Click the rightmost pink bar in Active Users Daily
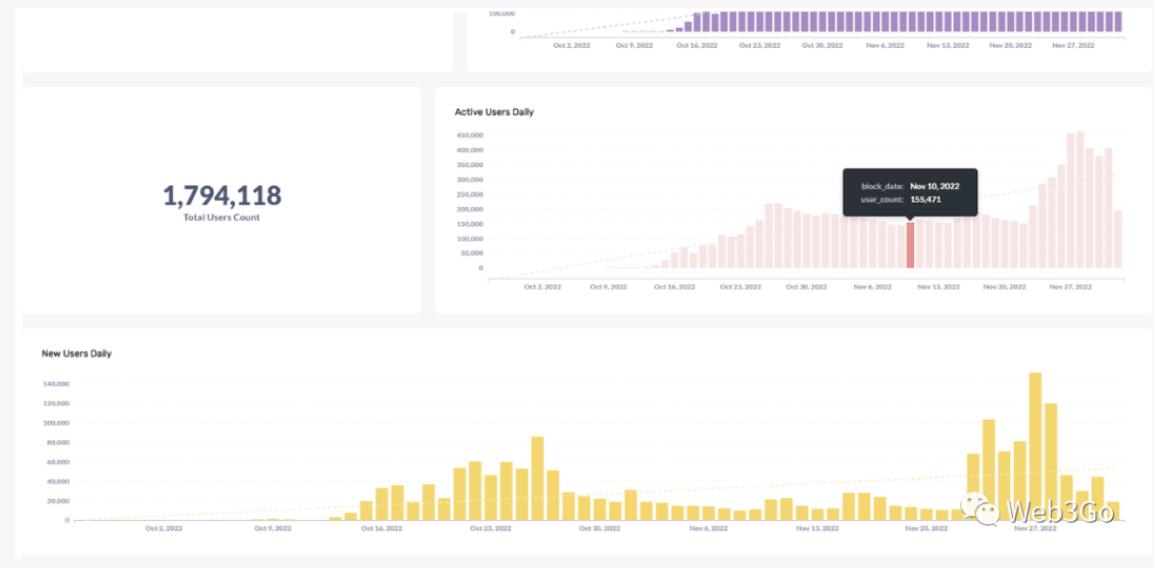 click(1117, 239)
